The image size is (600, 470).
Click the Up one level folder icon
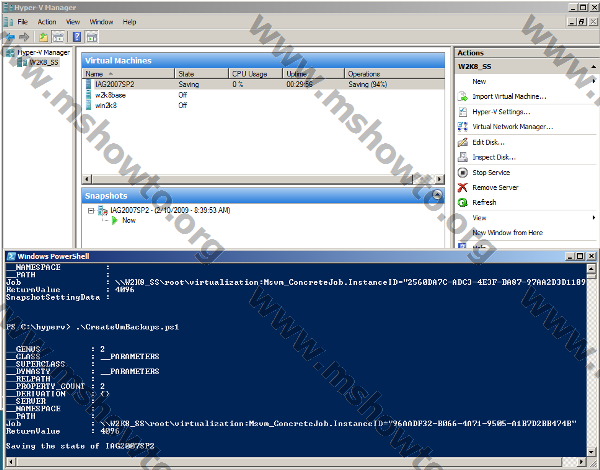pyautogui.click(x=43, y=37)
